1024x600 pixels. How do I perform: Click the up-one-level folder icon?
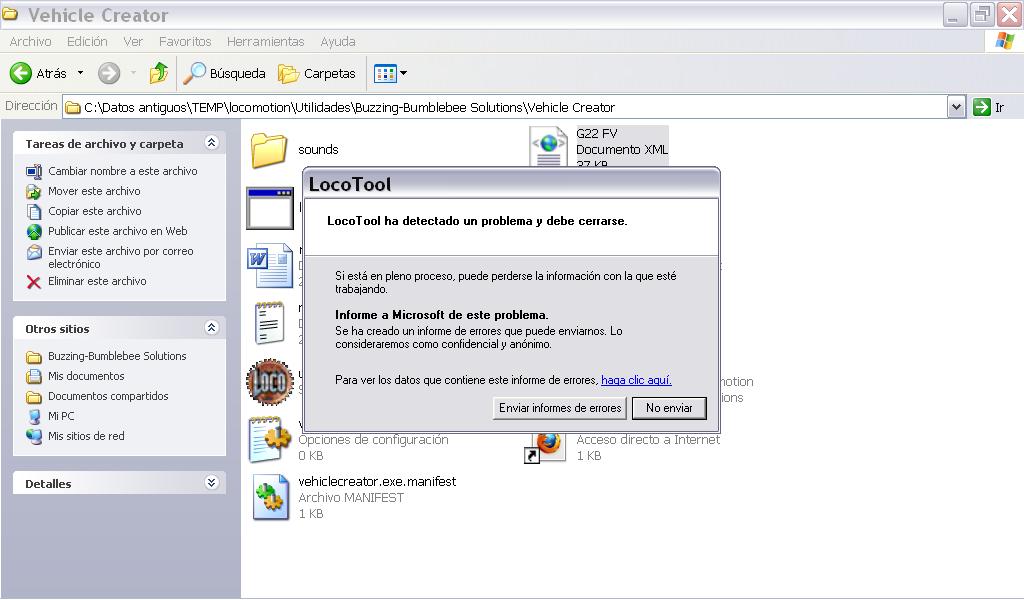[x=158, y=73]
